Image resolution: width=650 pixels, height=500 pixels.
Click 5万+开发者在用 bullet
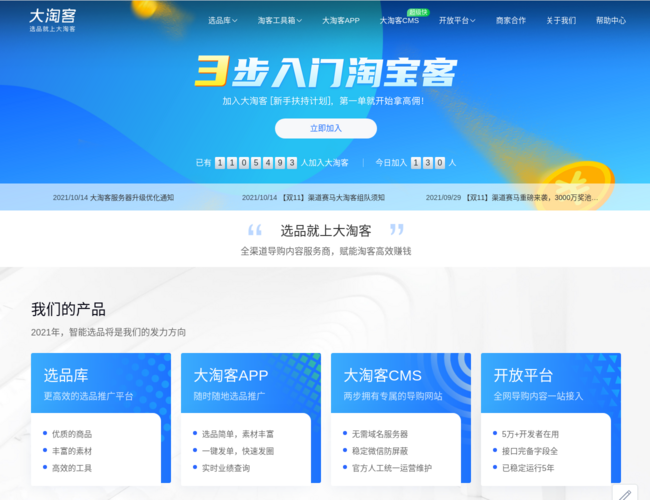530,434
